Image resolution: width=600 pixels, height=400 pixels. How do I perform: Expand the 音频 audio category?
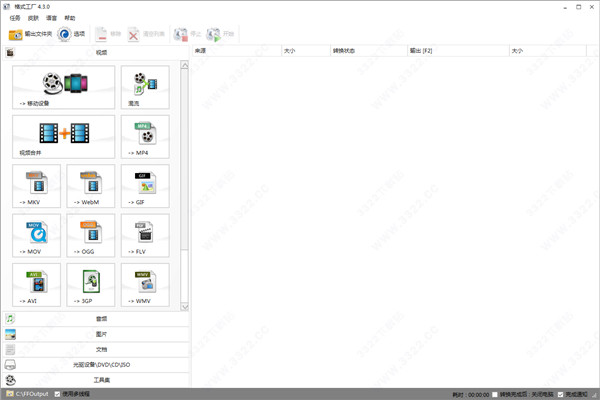96,318
